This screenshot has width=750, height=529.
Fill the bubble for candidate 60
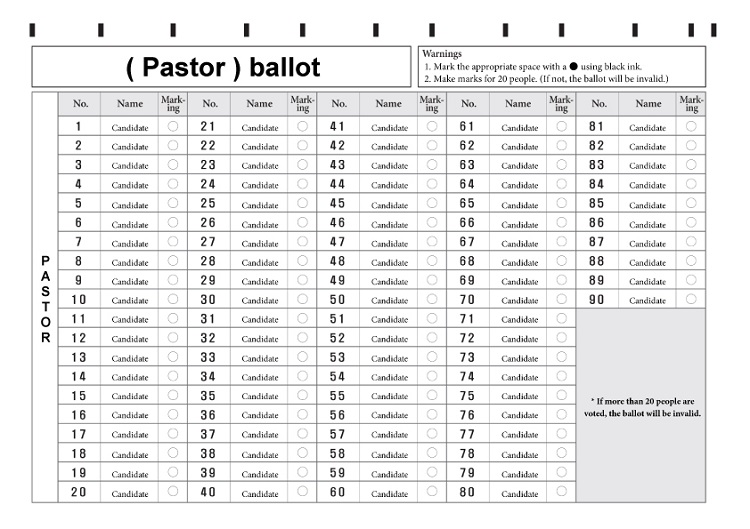(432, 492)
